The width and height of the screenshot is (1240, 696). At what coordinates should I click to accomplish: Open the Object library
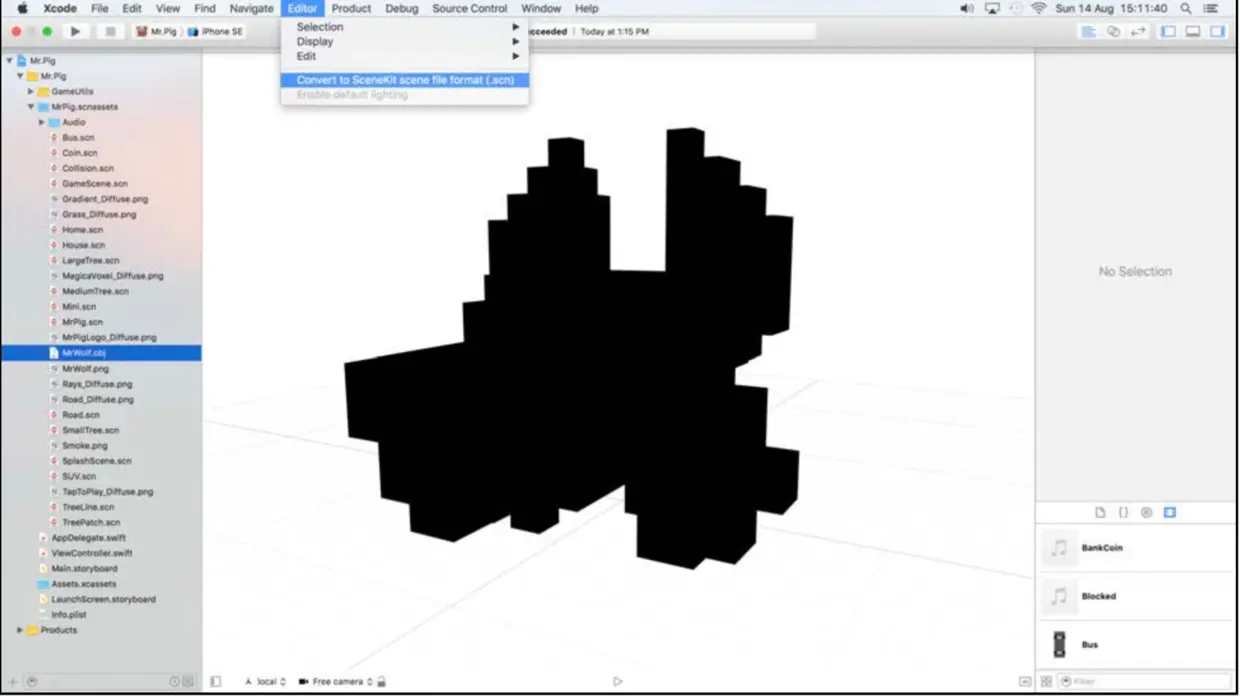1145,512
